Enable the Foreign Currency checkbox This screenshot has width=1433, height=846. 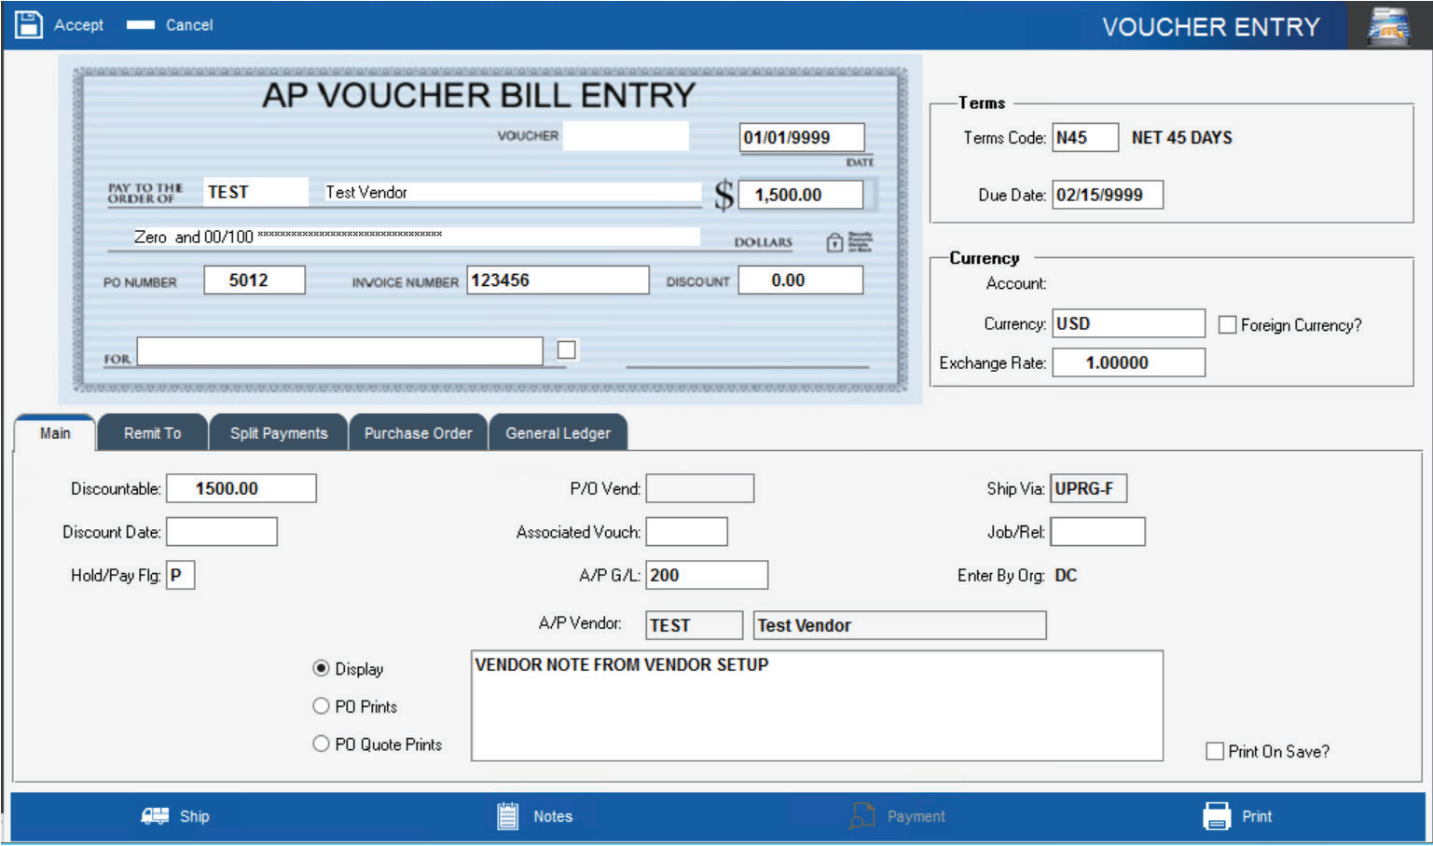click(1225, 323)
